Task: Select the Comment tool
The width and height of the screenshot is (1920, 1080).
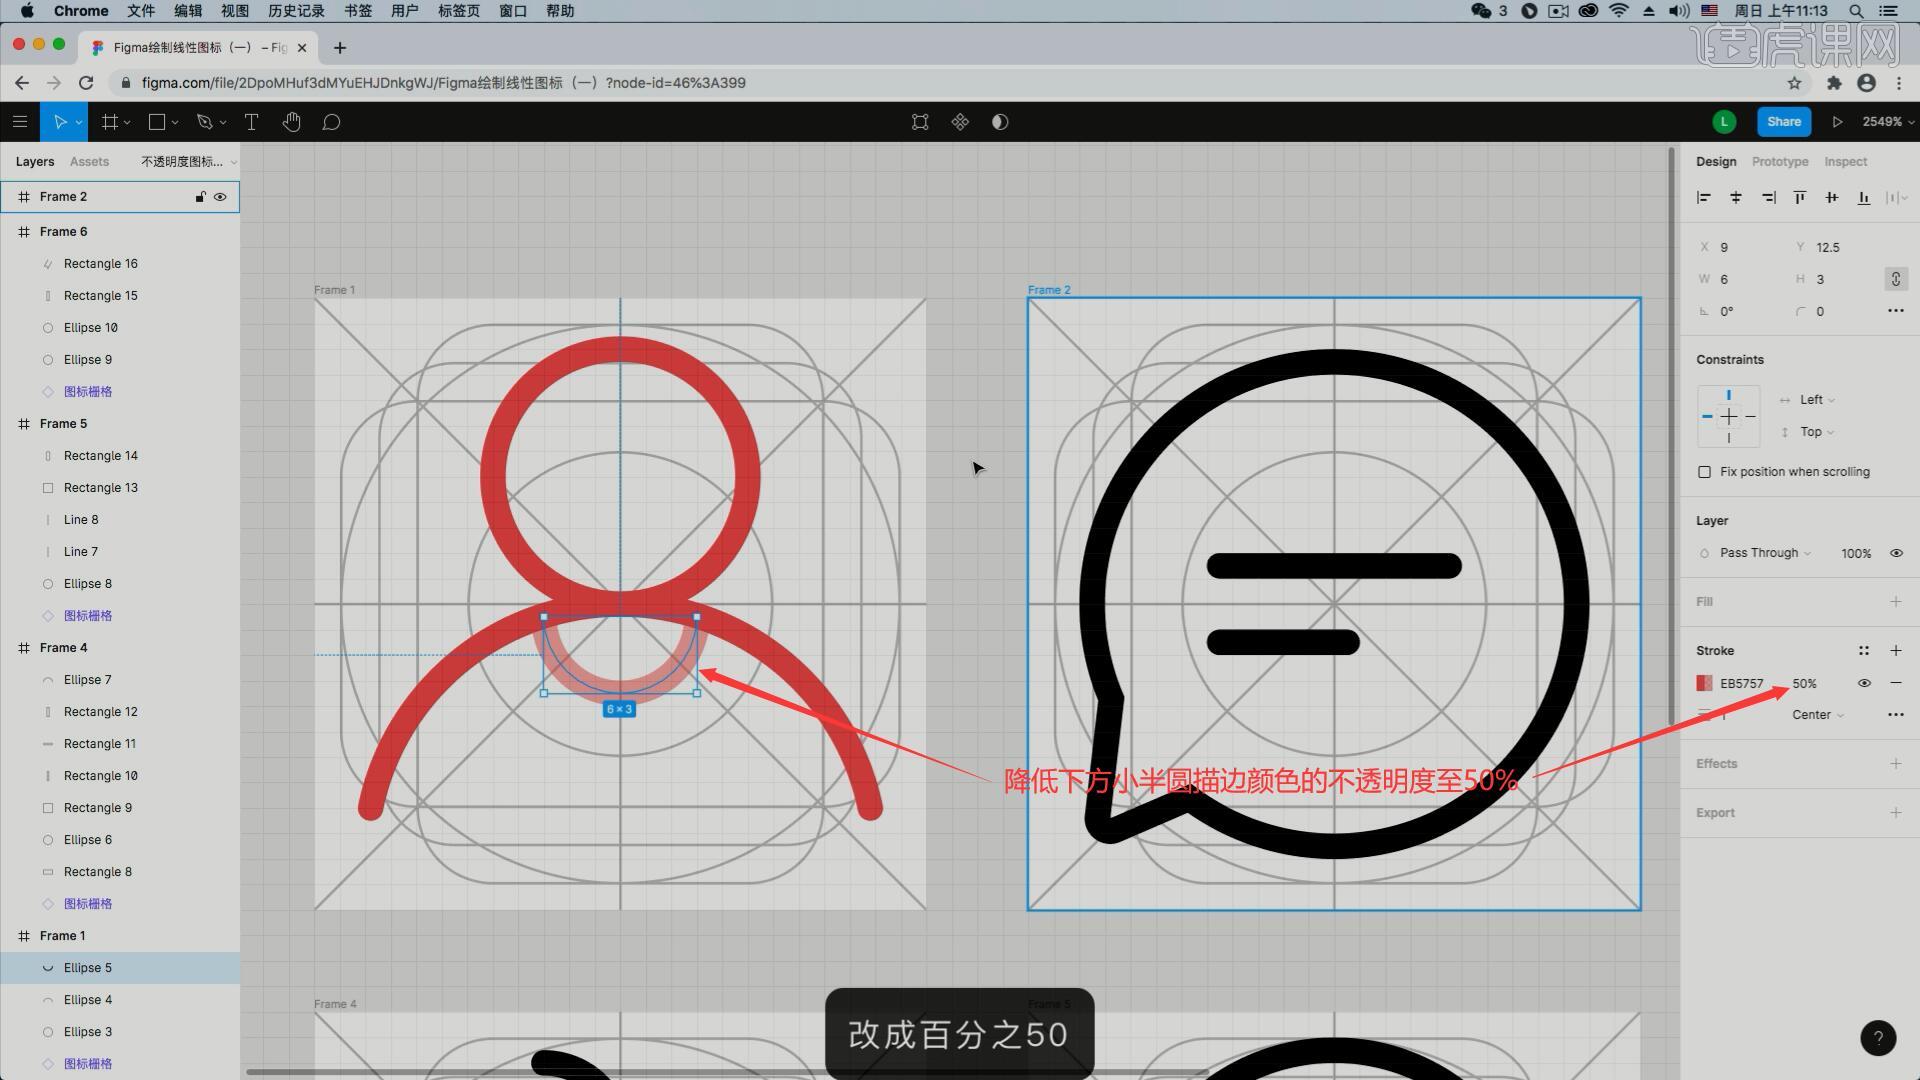Action: [331, 122]
